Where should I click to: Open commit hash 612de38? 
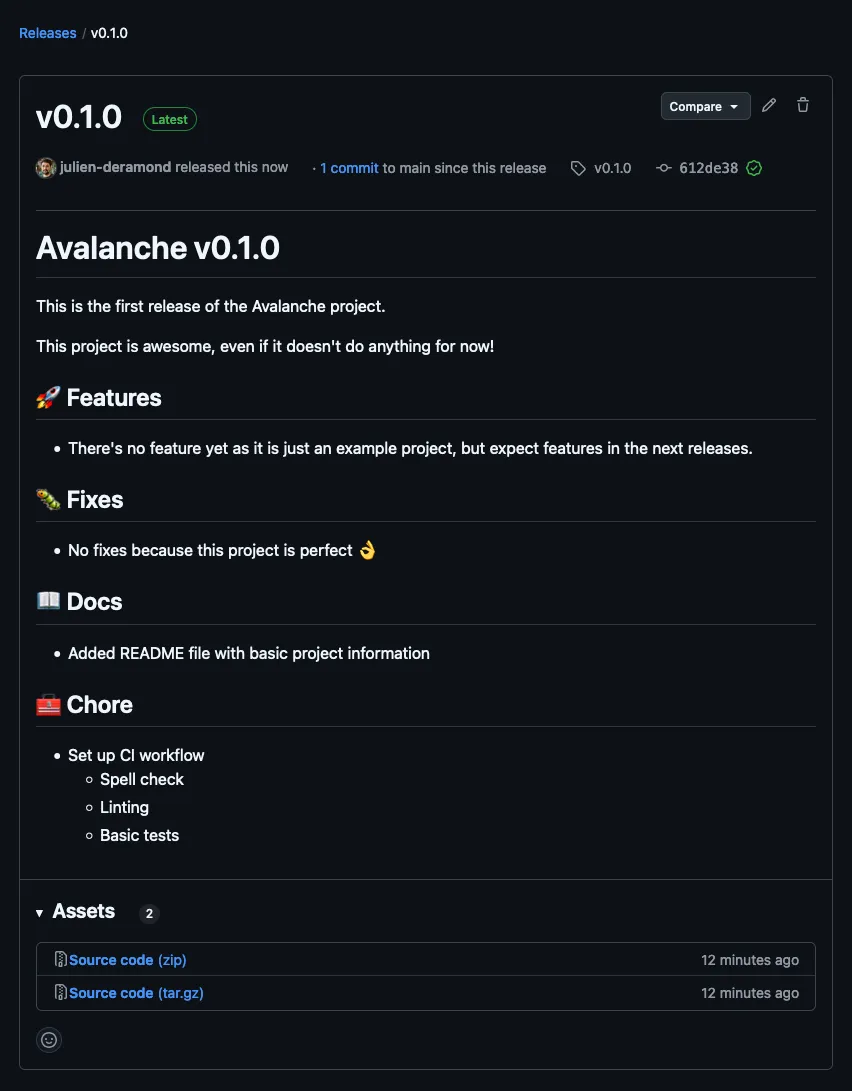[x=708, y=168]
